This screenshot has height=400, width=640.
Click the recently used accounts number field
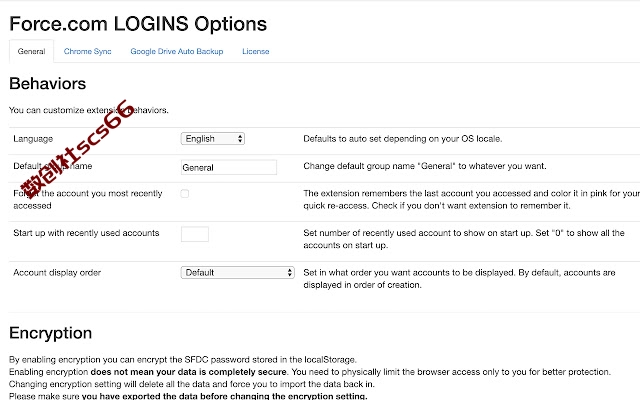pos(195,234)
